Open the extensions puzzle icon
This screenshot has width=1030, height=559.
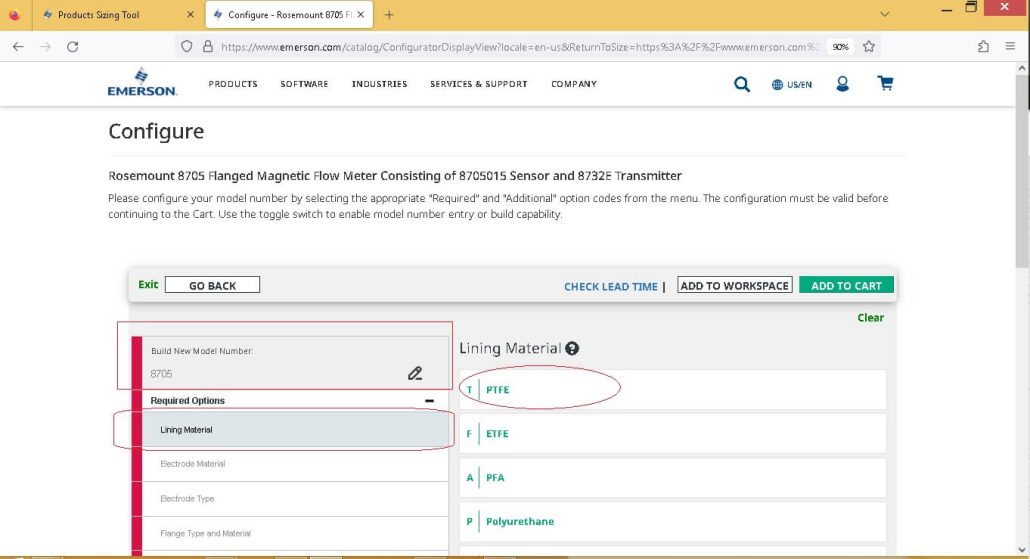[x=983, y=47]
